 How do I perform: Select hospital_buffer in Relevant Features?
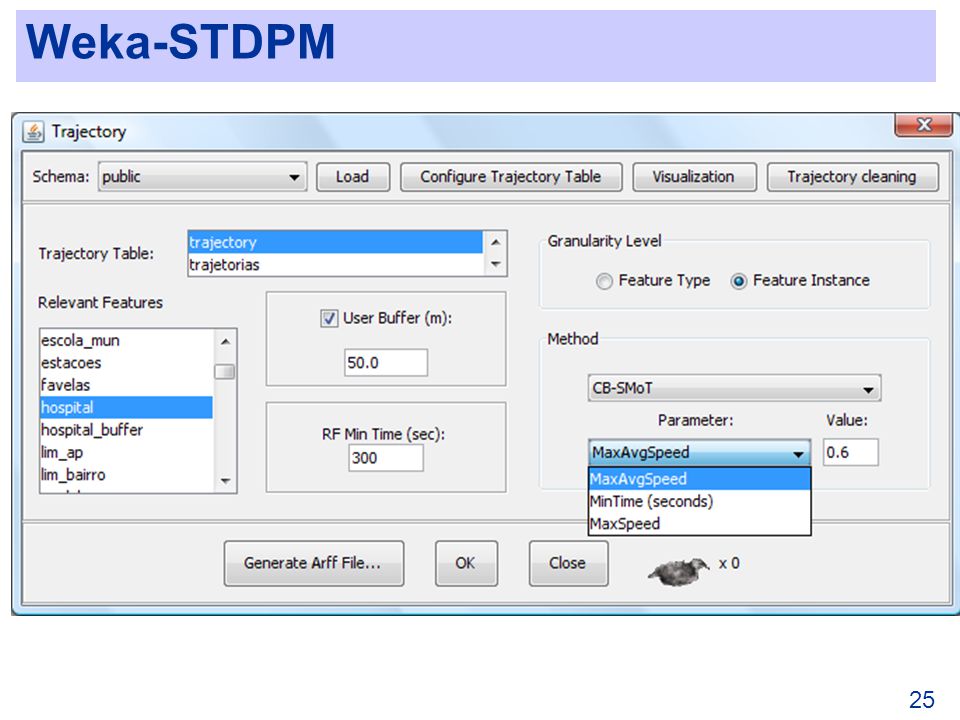127,430
